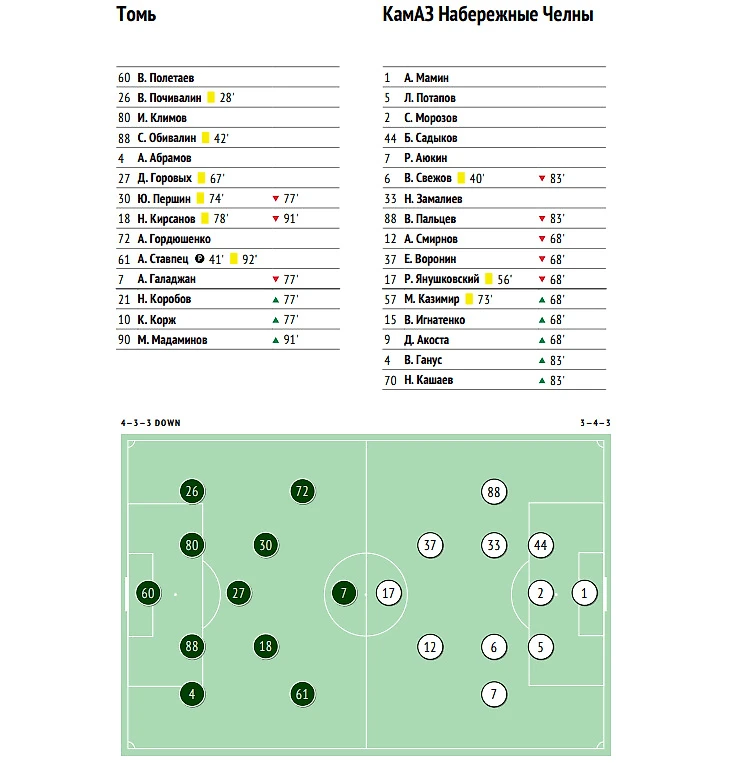Click goalkeeper marker 60 on the pitch
The image size is (730, 763).
[148, 593]
